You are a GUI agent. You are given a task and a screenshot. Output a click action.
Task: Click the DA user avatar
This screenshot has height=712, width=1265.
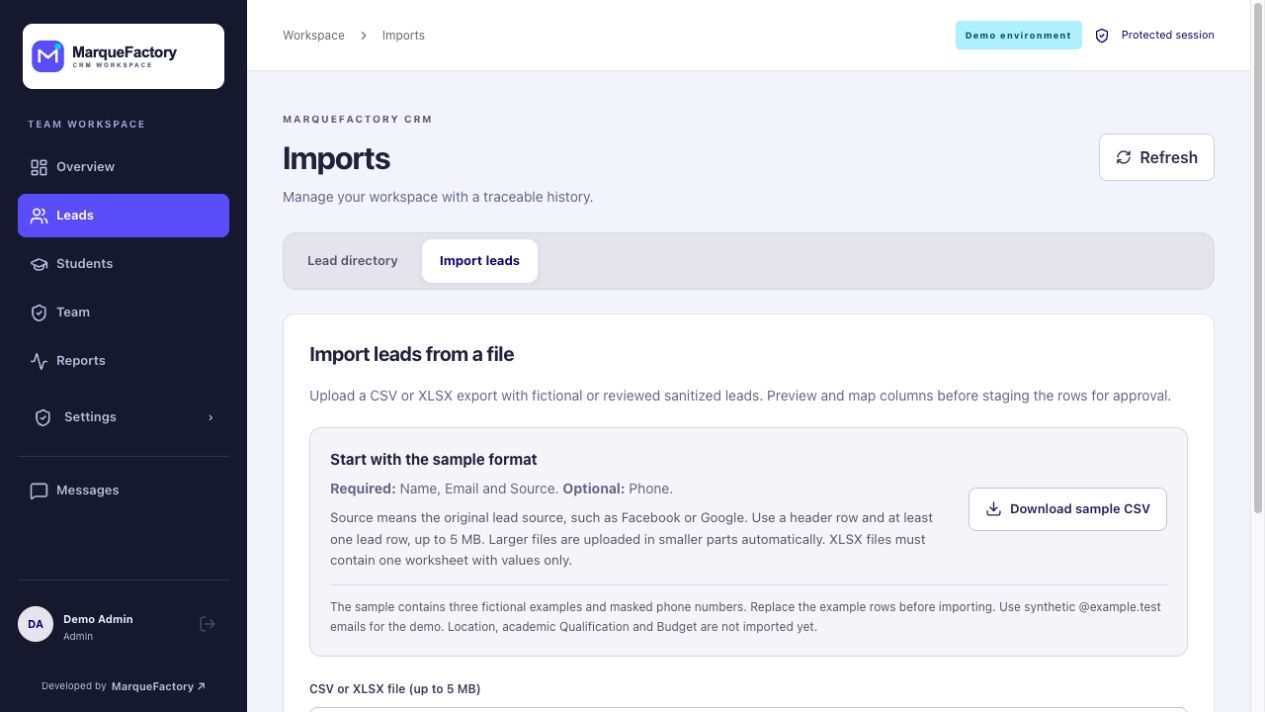coord(35,624)
